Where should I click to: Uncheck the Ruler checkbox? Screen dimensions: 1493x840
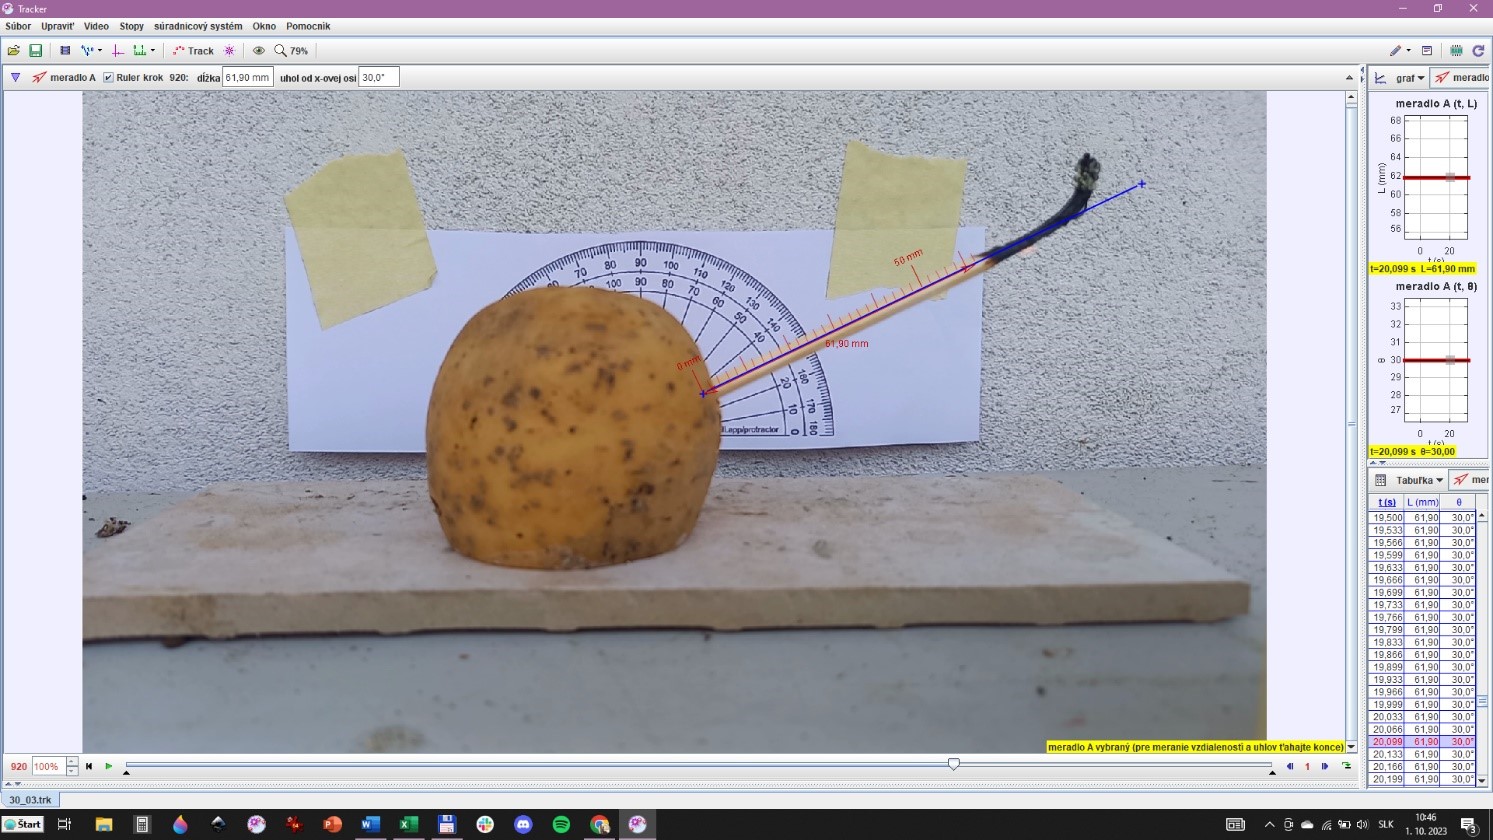tap(109, 78)
